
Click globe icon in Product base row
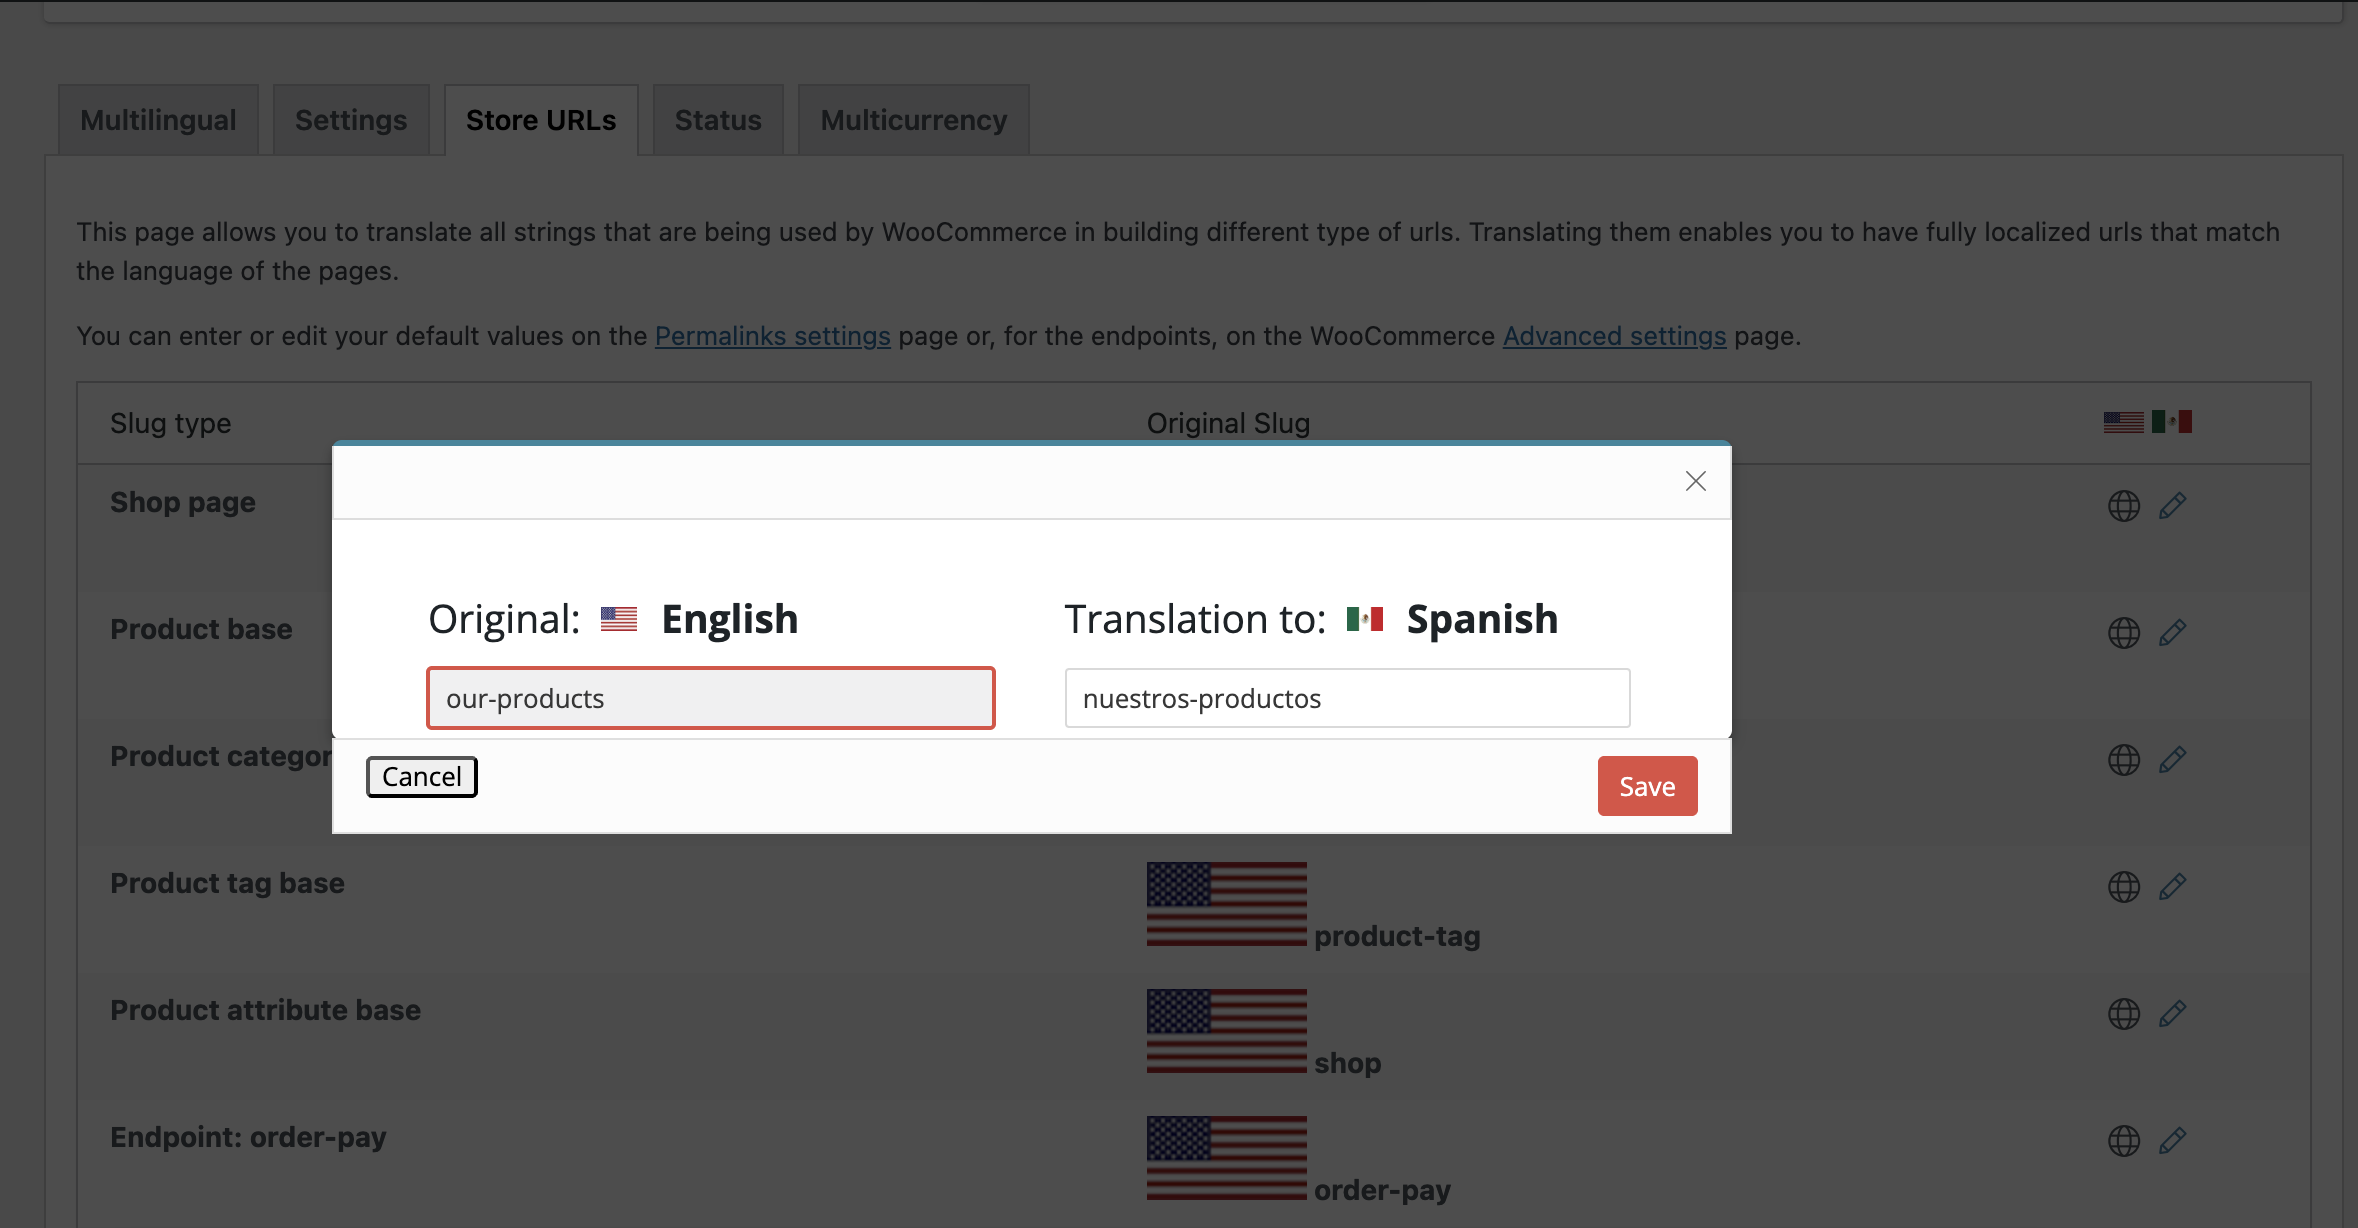[2123, 633]
